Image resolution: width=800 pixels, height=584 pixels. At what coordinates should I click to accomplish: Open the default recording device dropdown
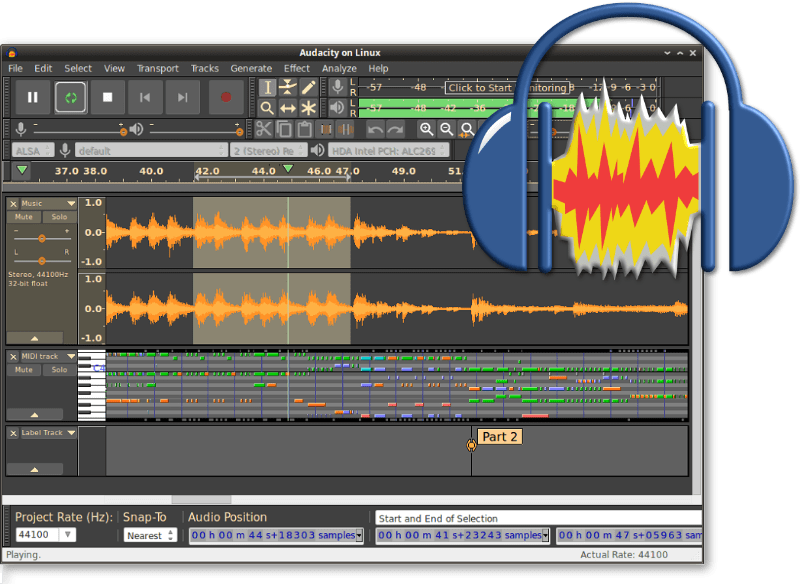point(151,150)
